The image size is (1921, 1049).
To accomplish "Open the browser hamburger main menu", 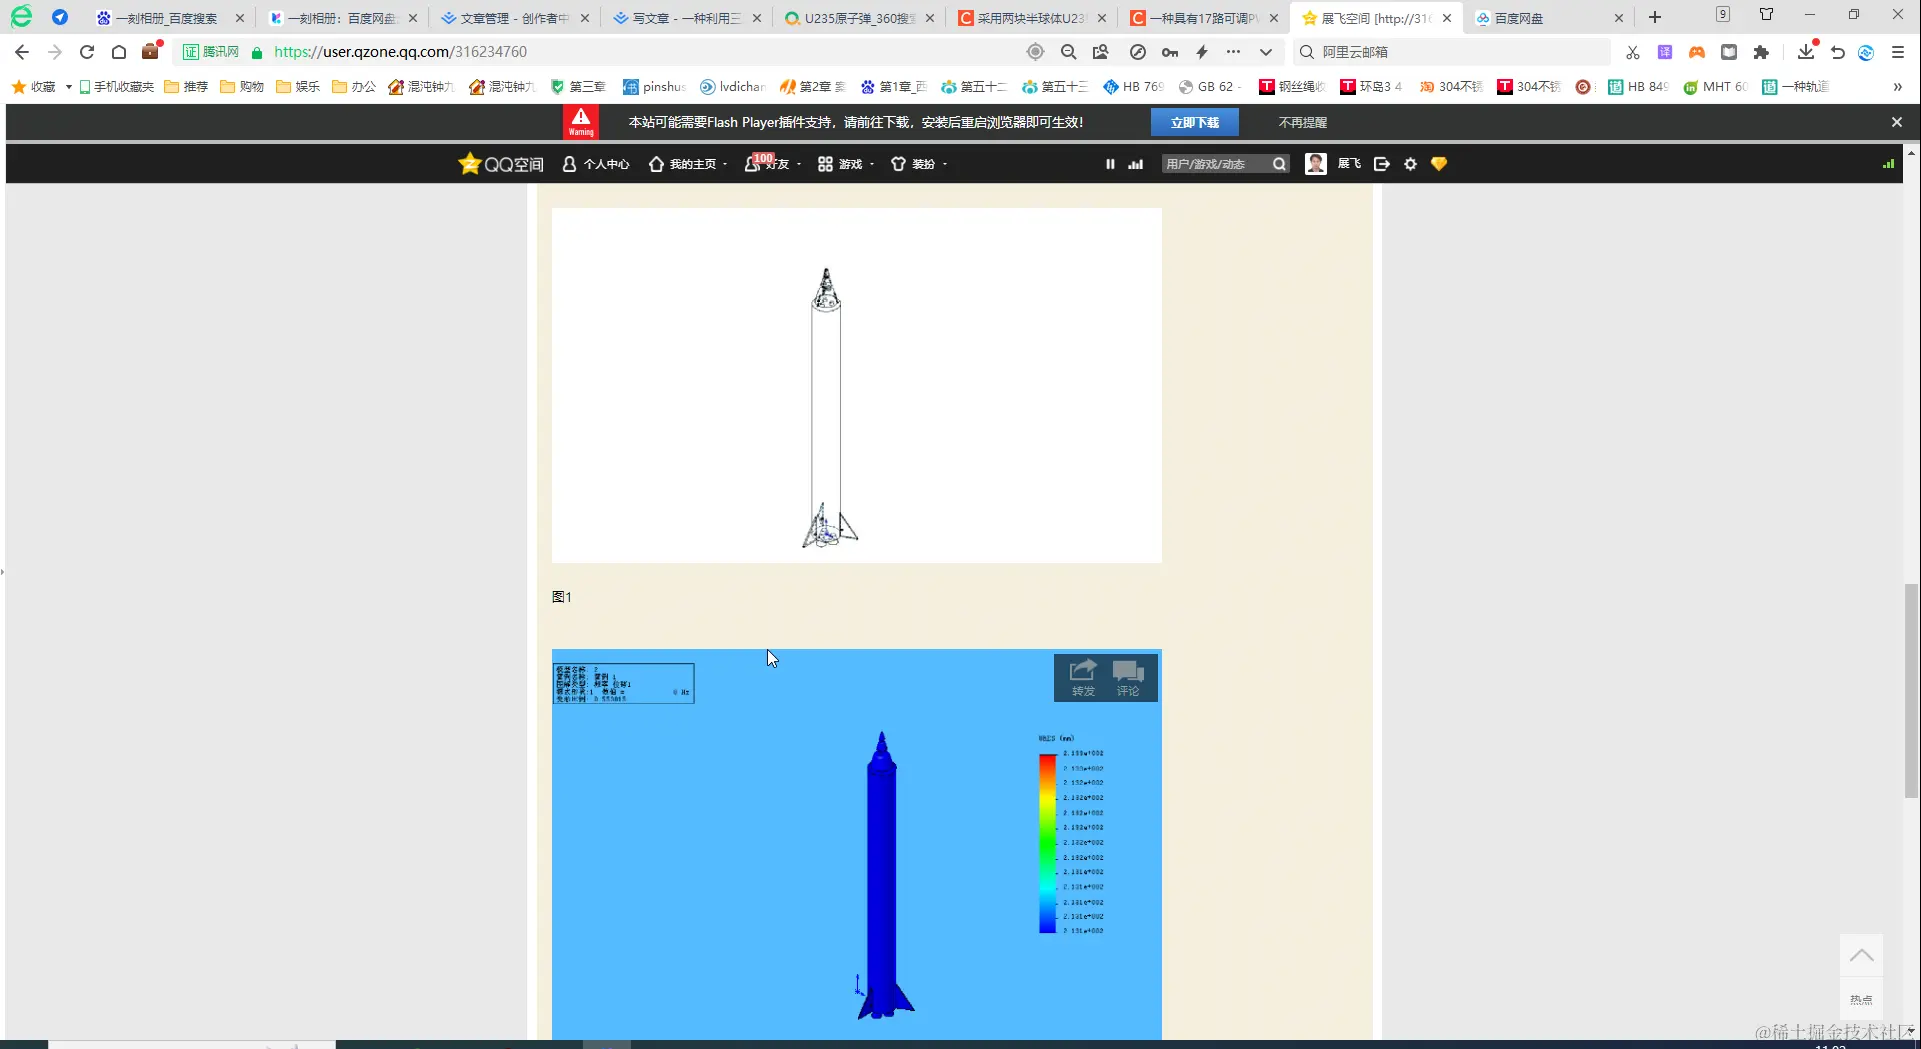I will tap(1898, 52).
